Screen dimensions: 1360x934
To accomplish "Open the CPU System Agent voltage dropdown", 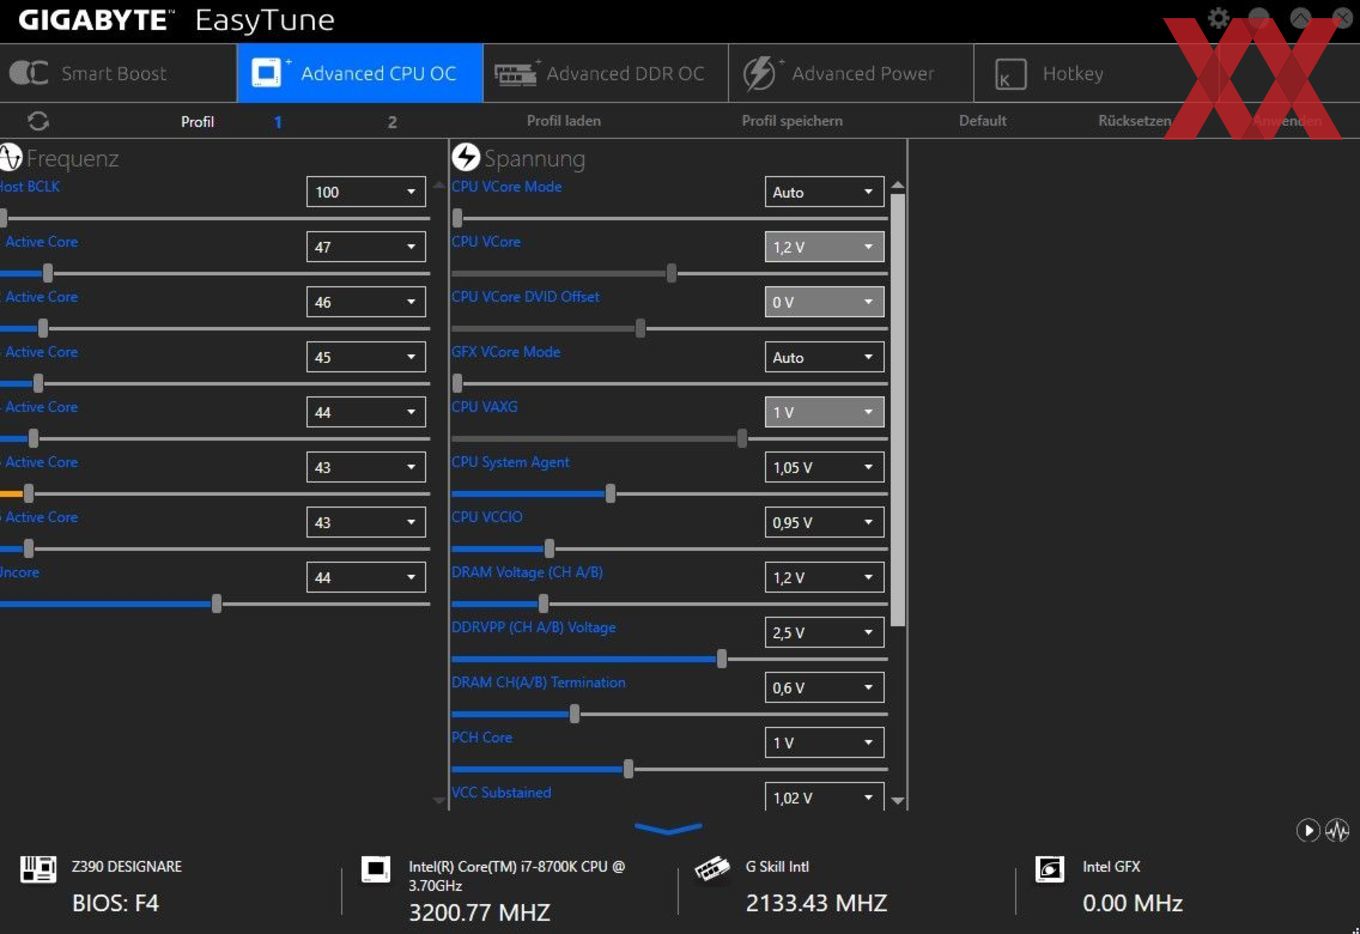I will coord(825,467).
